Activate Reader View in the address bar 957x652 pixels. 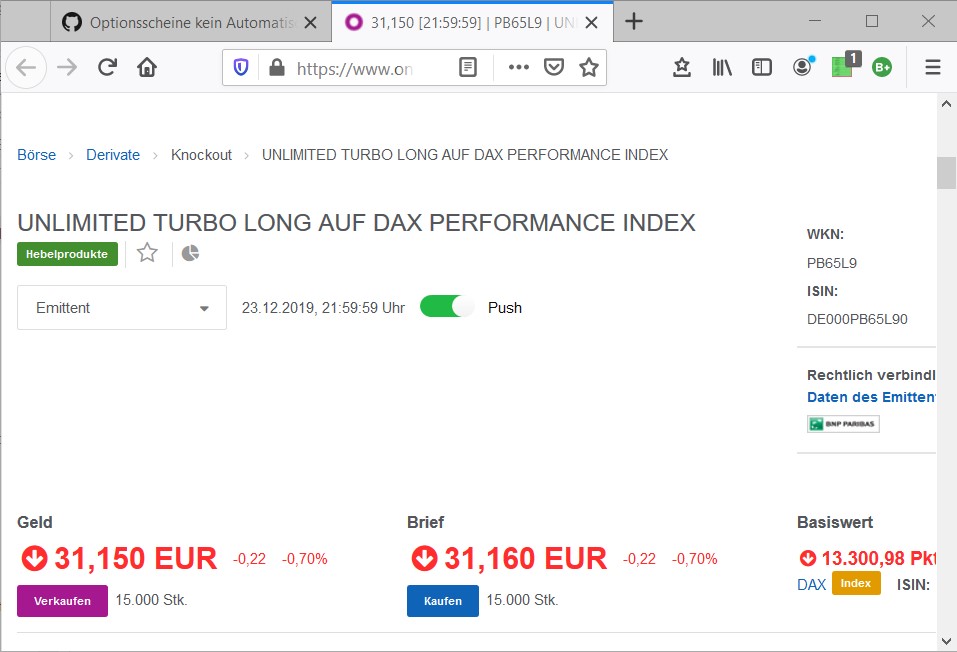click(x=466, y=66)
